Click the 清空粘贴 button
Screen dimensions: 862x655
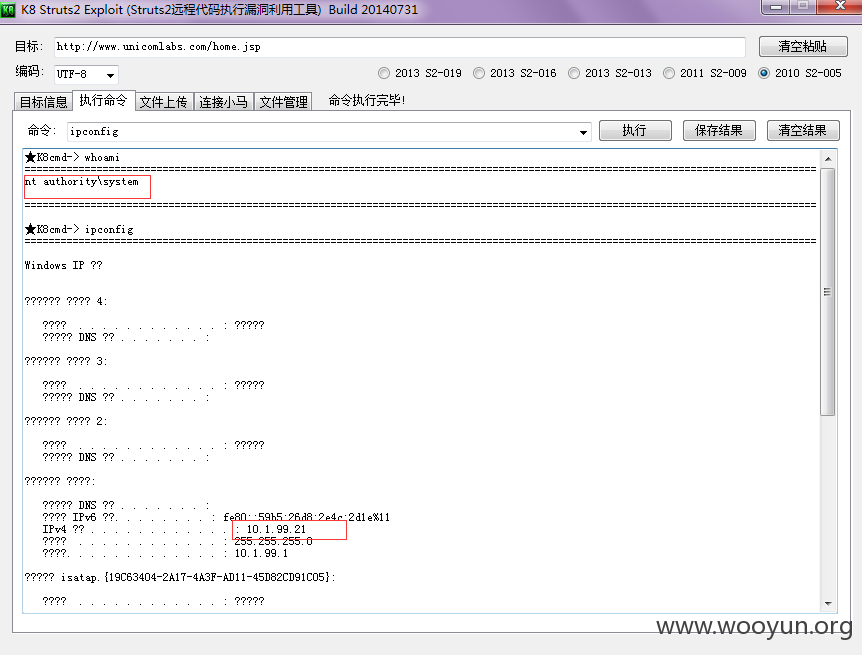coord(803,46)
